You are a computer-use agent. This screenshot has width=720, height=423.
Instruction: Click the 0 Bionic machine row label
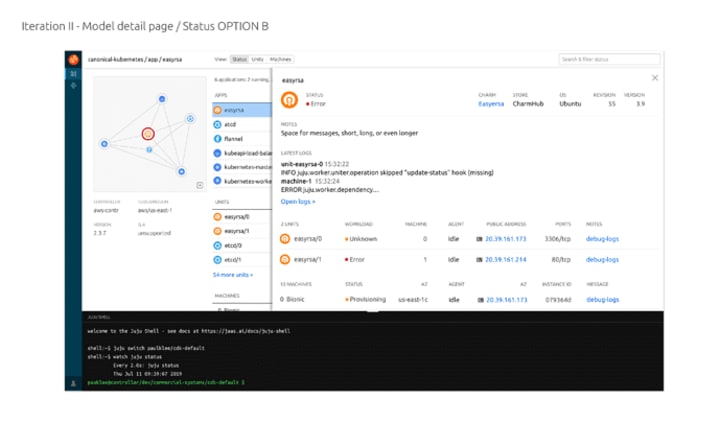[x=292, y=299]
